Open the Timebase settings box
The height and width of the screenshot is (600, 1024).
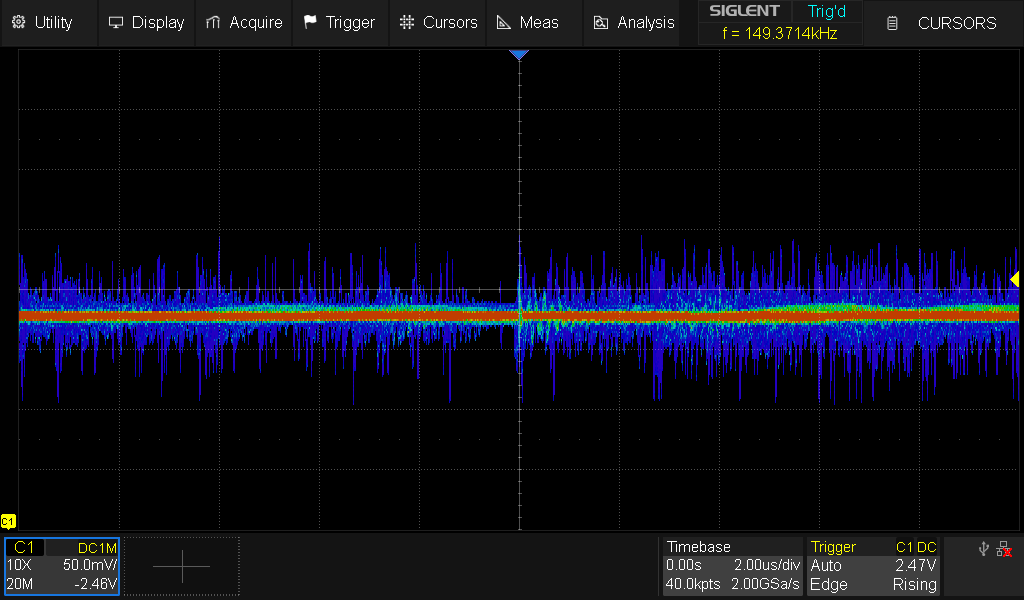point(733,566)
